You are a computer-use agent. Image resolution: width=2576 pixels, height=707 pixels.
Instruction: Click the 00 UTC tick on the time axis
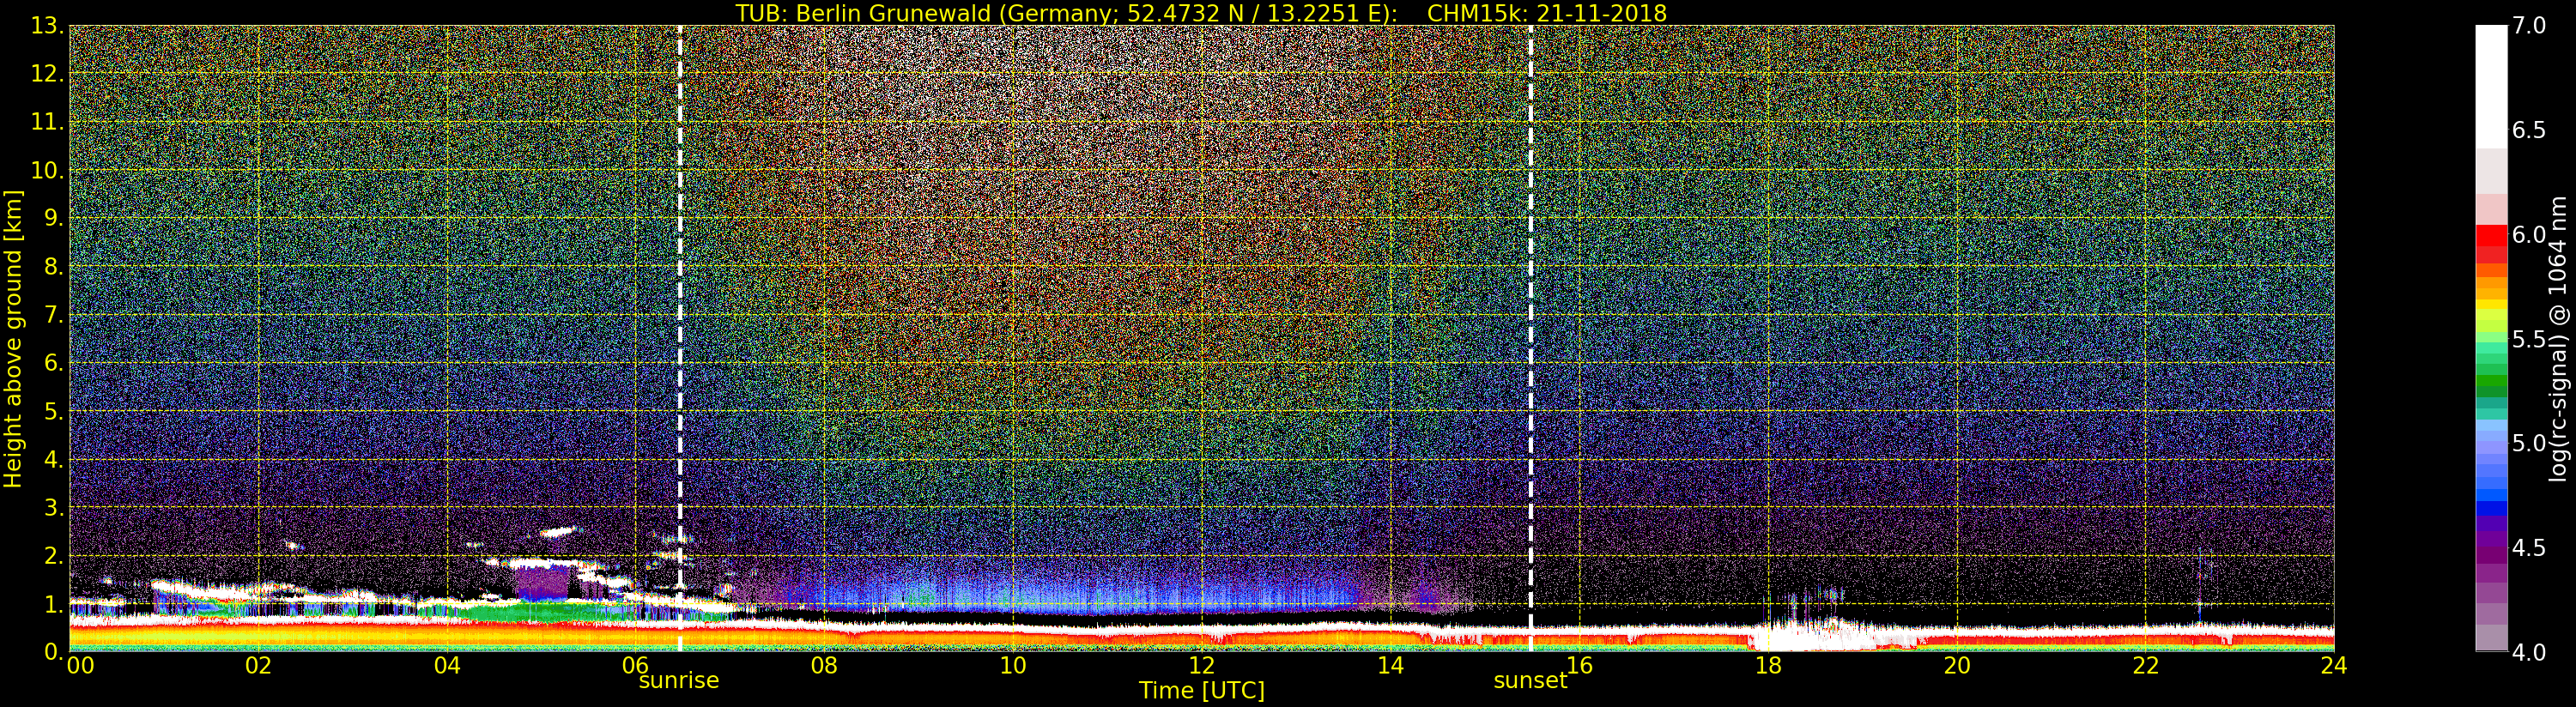pyautogui.click(x=80, y=665)
